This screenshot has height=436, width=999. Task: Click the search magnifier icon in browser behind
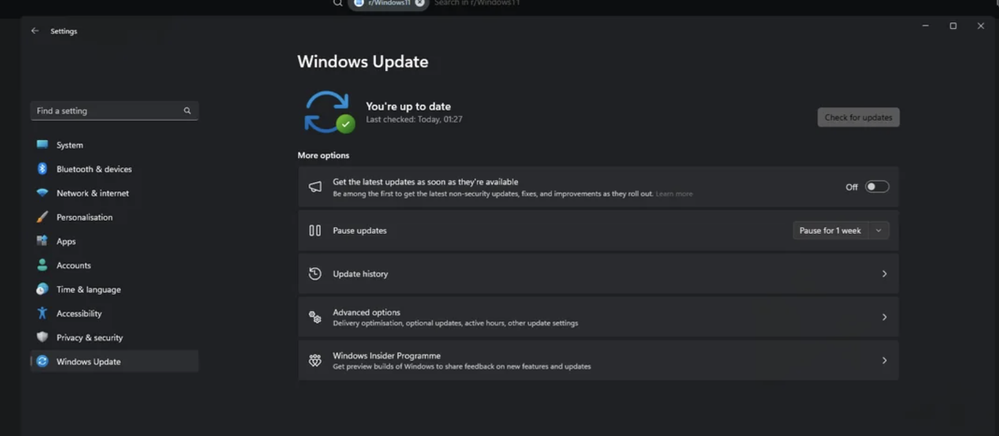338,3
